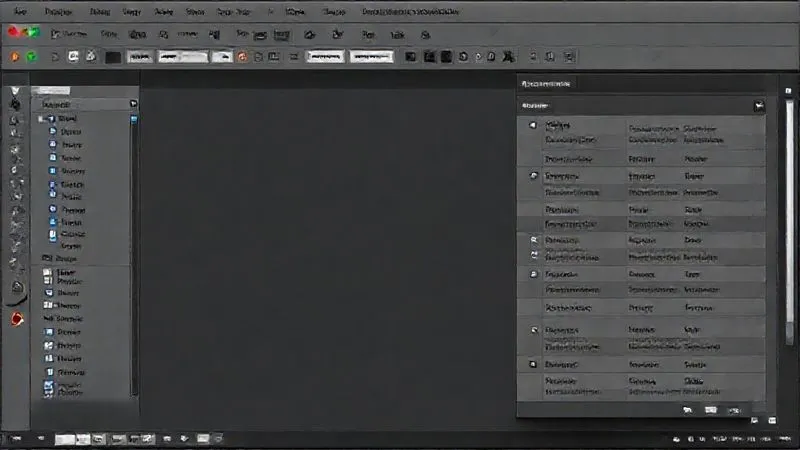
Task: Click the blue scroll marker in the left tree panel
Action: tap(134, 120)
